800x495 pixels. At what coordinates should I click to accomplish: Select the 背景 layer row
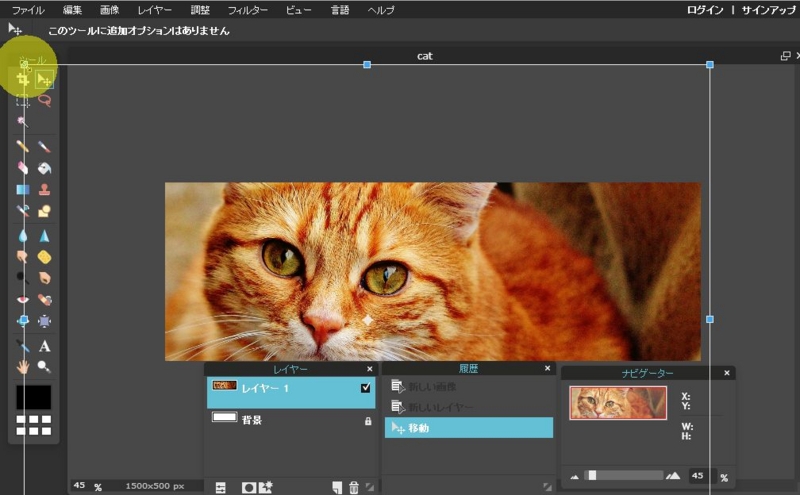[x=291, y=420]
